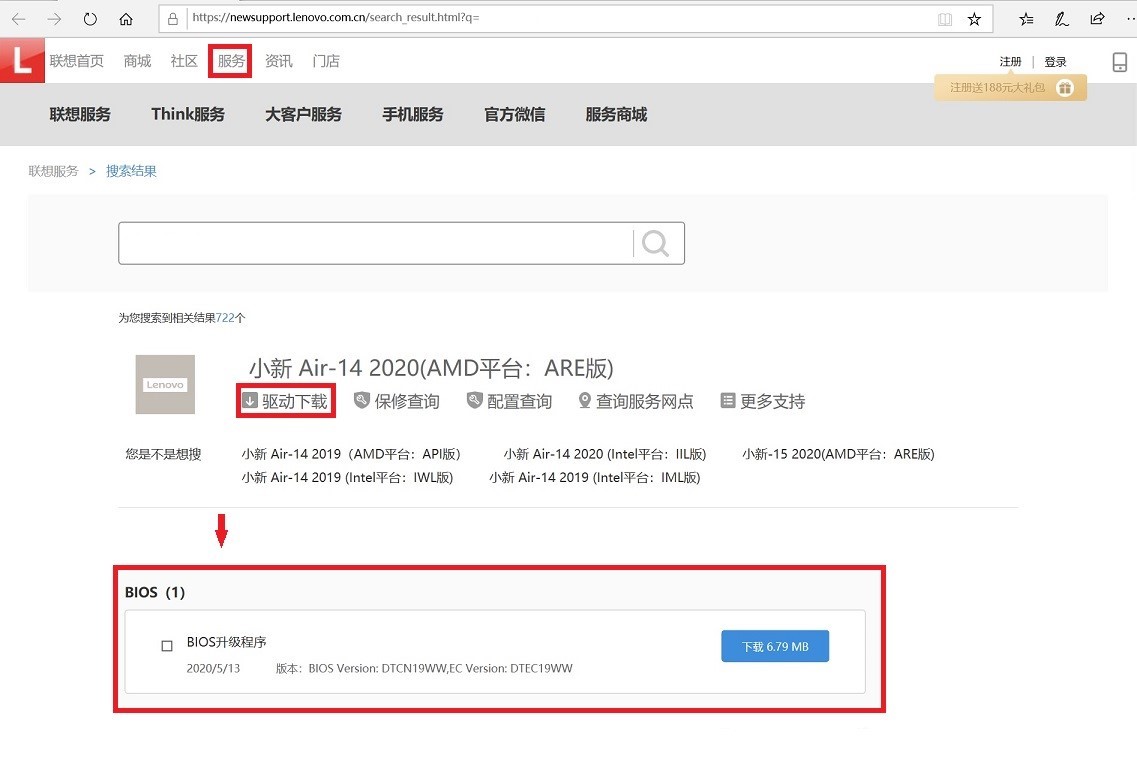Click the 配置查询 link
The width and height of the screenshot is (1137, 757).
point(519,401)
